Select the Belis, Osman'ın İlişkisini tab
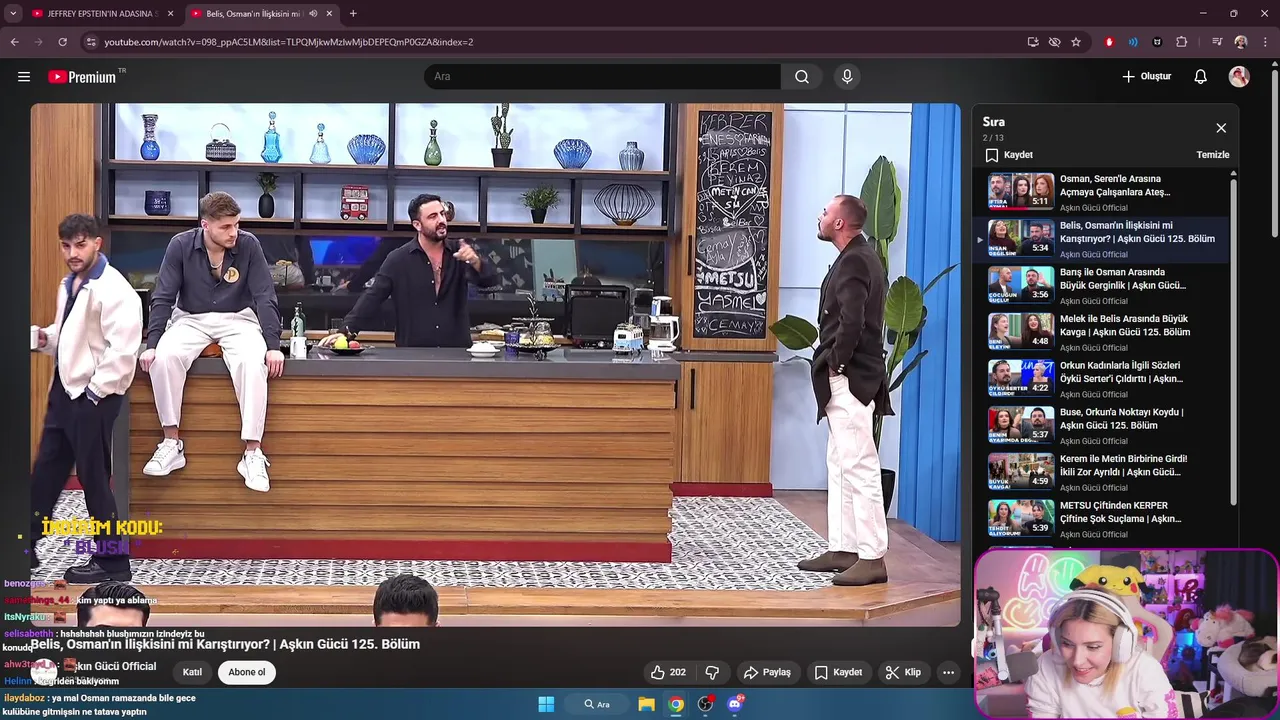 (252, 14)
